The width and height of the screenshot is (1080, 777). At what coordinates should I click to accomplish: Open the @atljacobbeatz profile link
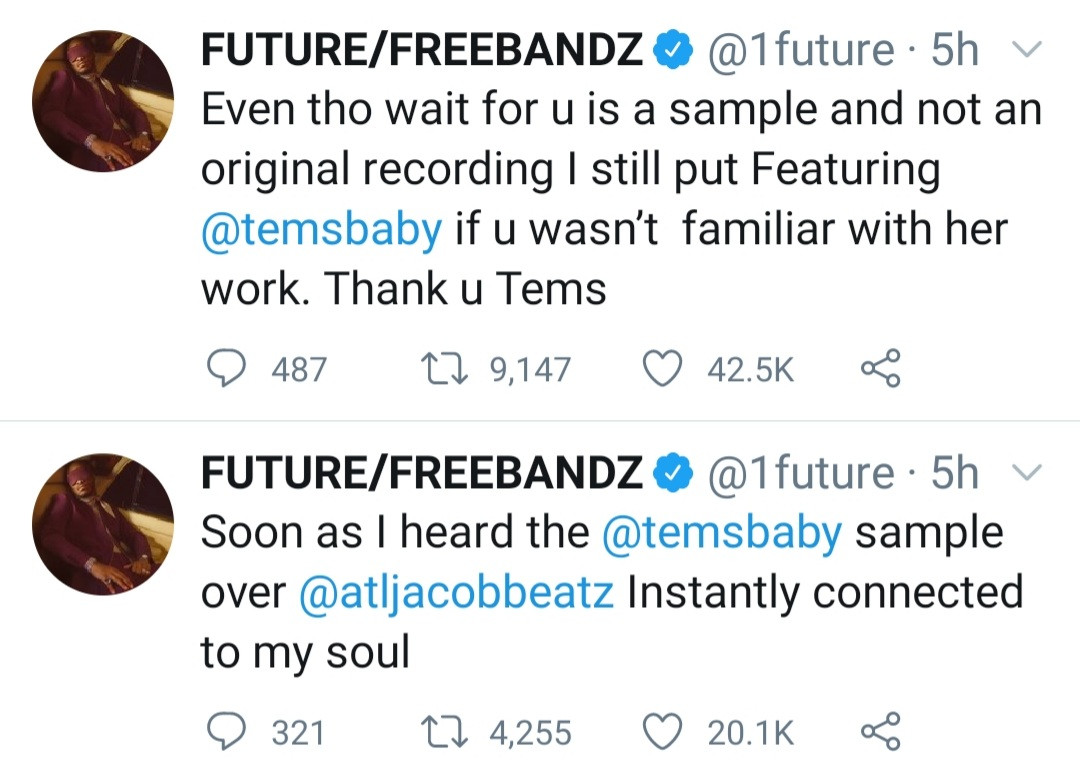(457, 593)
